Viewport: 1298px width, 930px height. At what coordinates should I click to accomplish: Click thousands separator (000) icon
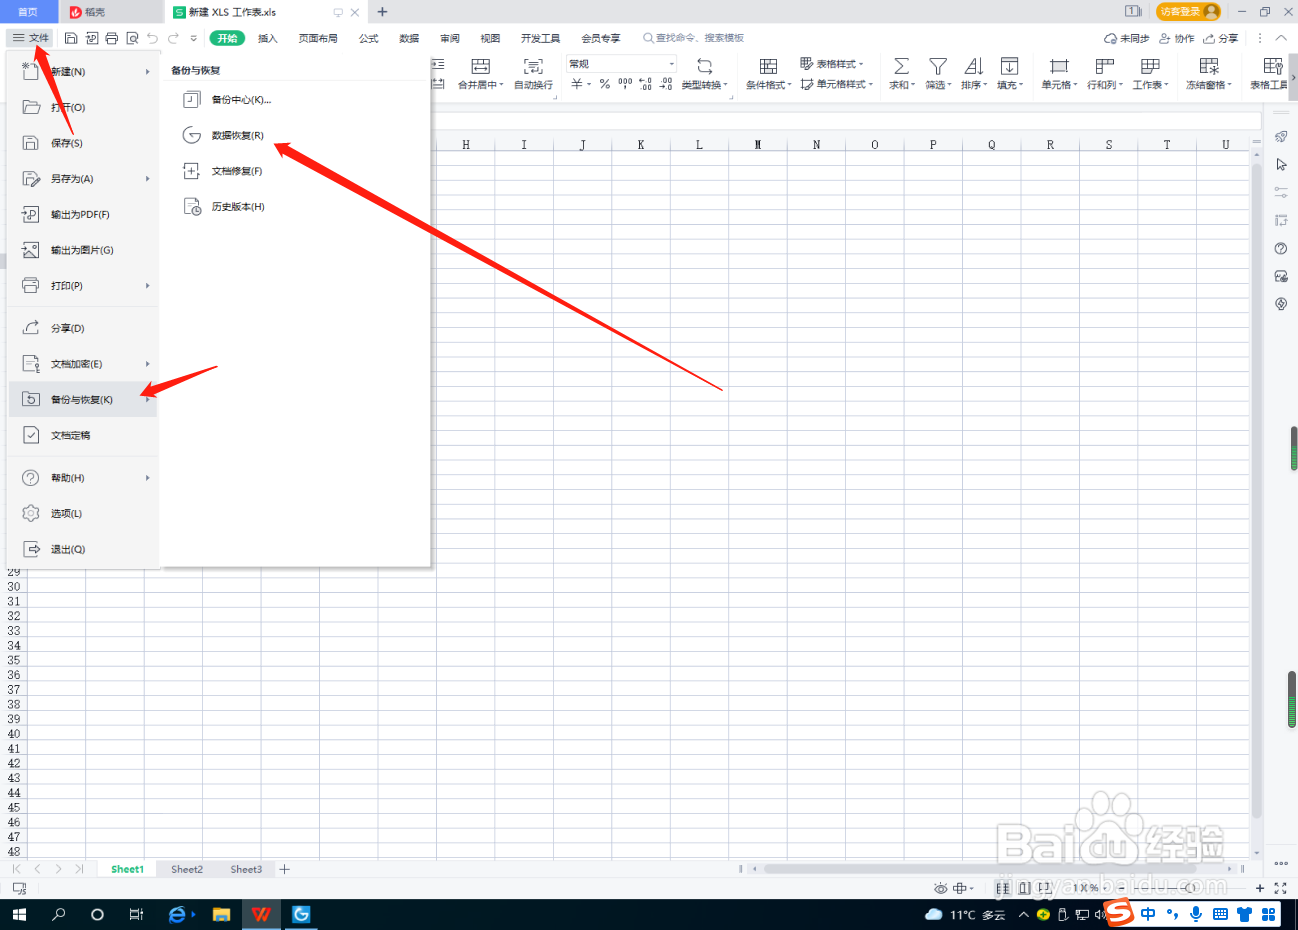point(625,84)
